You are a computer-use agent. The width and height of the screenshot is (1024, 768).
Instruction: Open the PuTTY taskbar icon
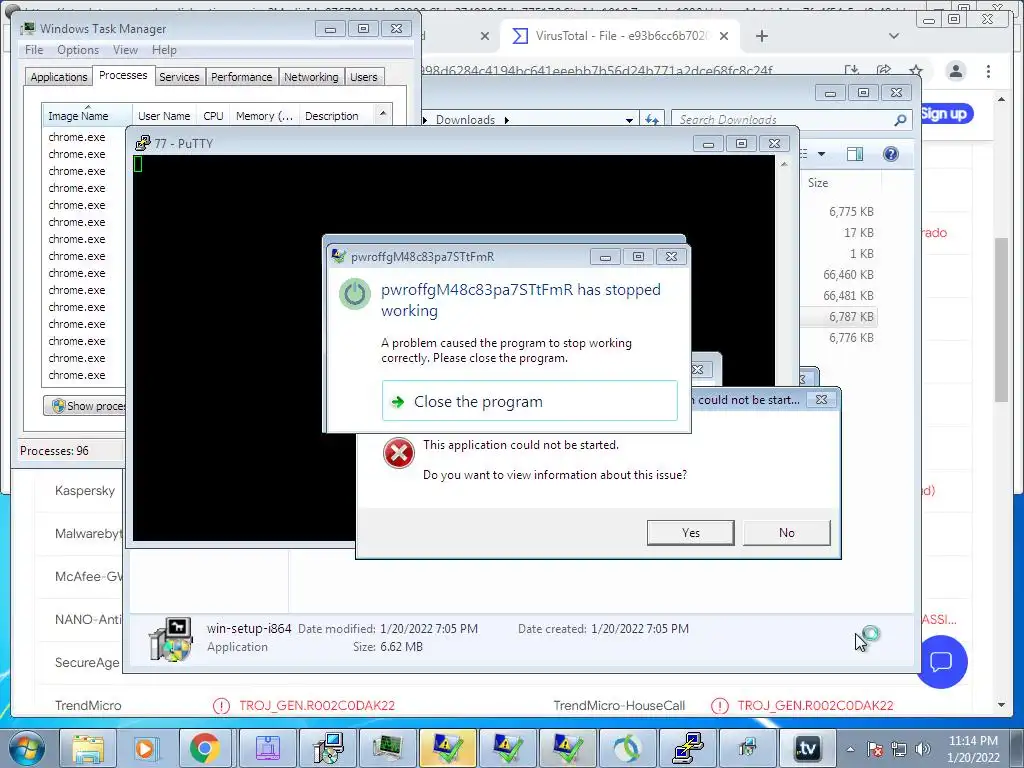[x=687, y=749]
